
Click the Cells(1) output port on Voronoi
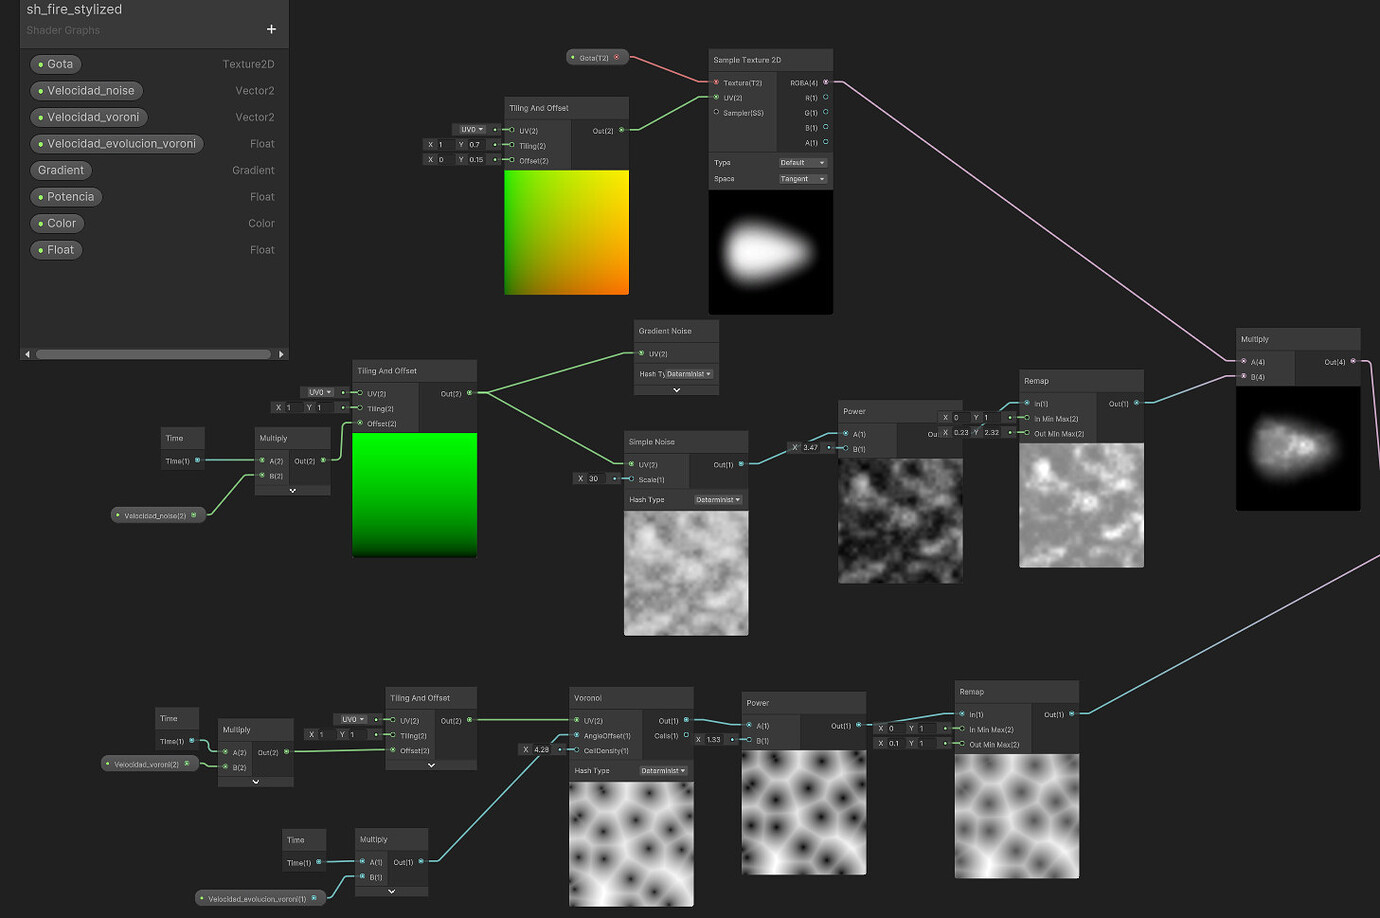[x=686, y=736]
